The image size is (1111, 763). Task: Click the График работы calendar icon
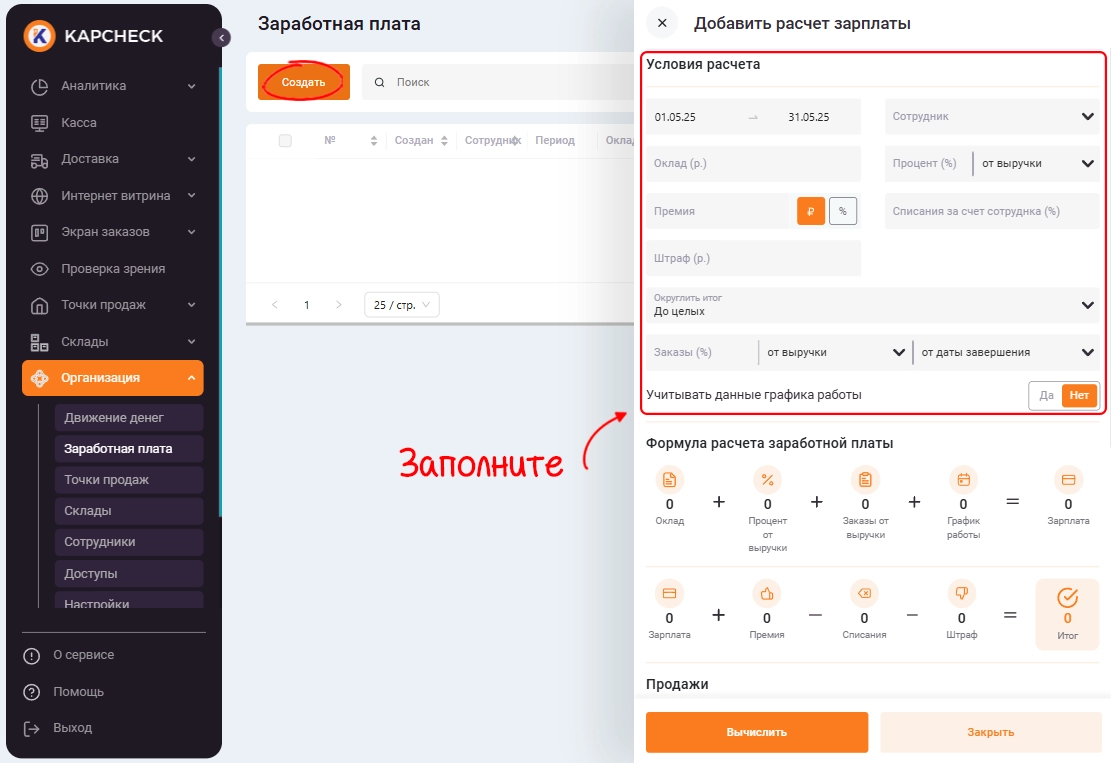tap(963, 480)
